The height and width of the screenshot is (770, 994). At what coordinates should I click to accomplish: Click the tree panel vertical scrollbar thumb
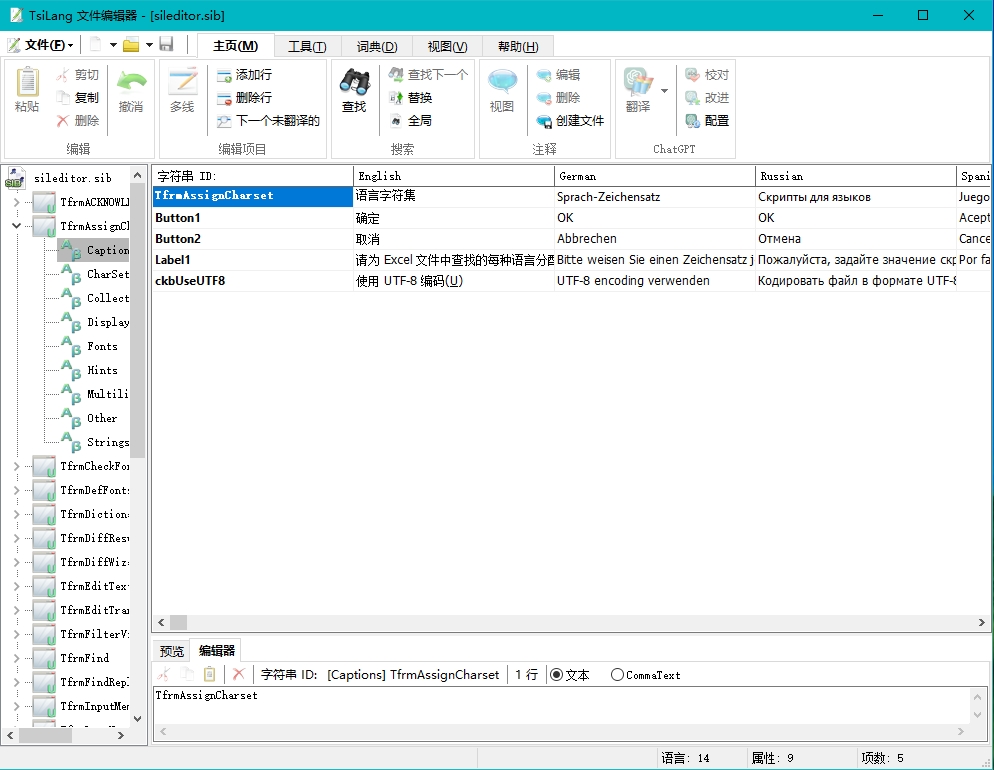(138, 320)
